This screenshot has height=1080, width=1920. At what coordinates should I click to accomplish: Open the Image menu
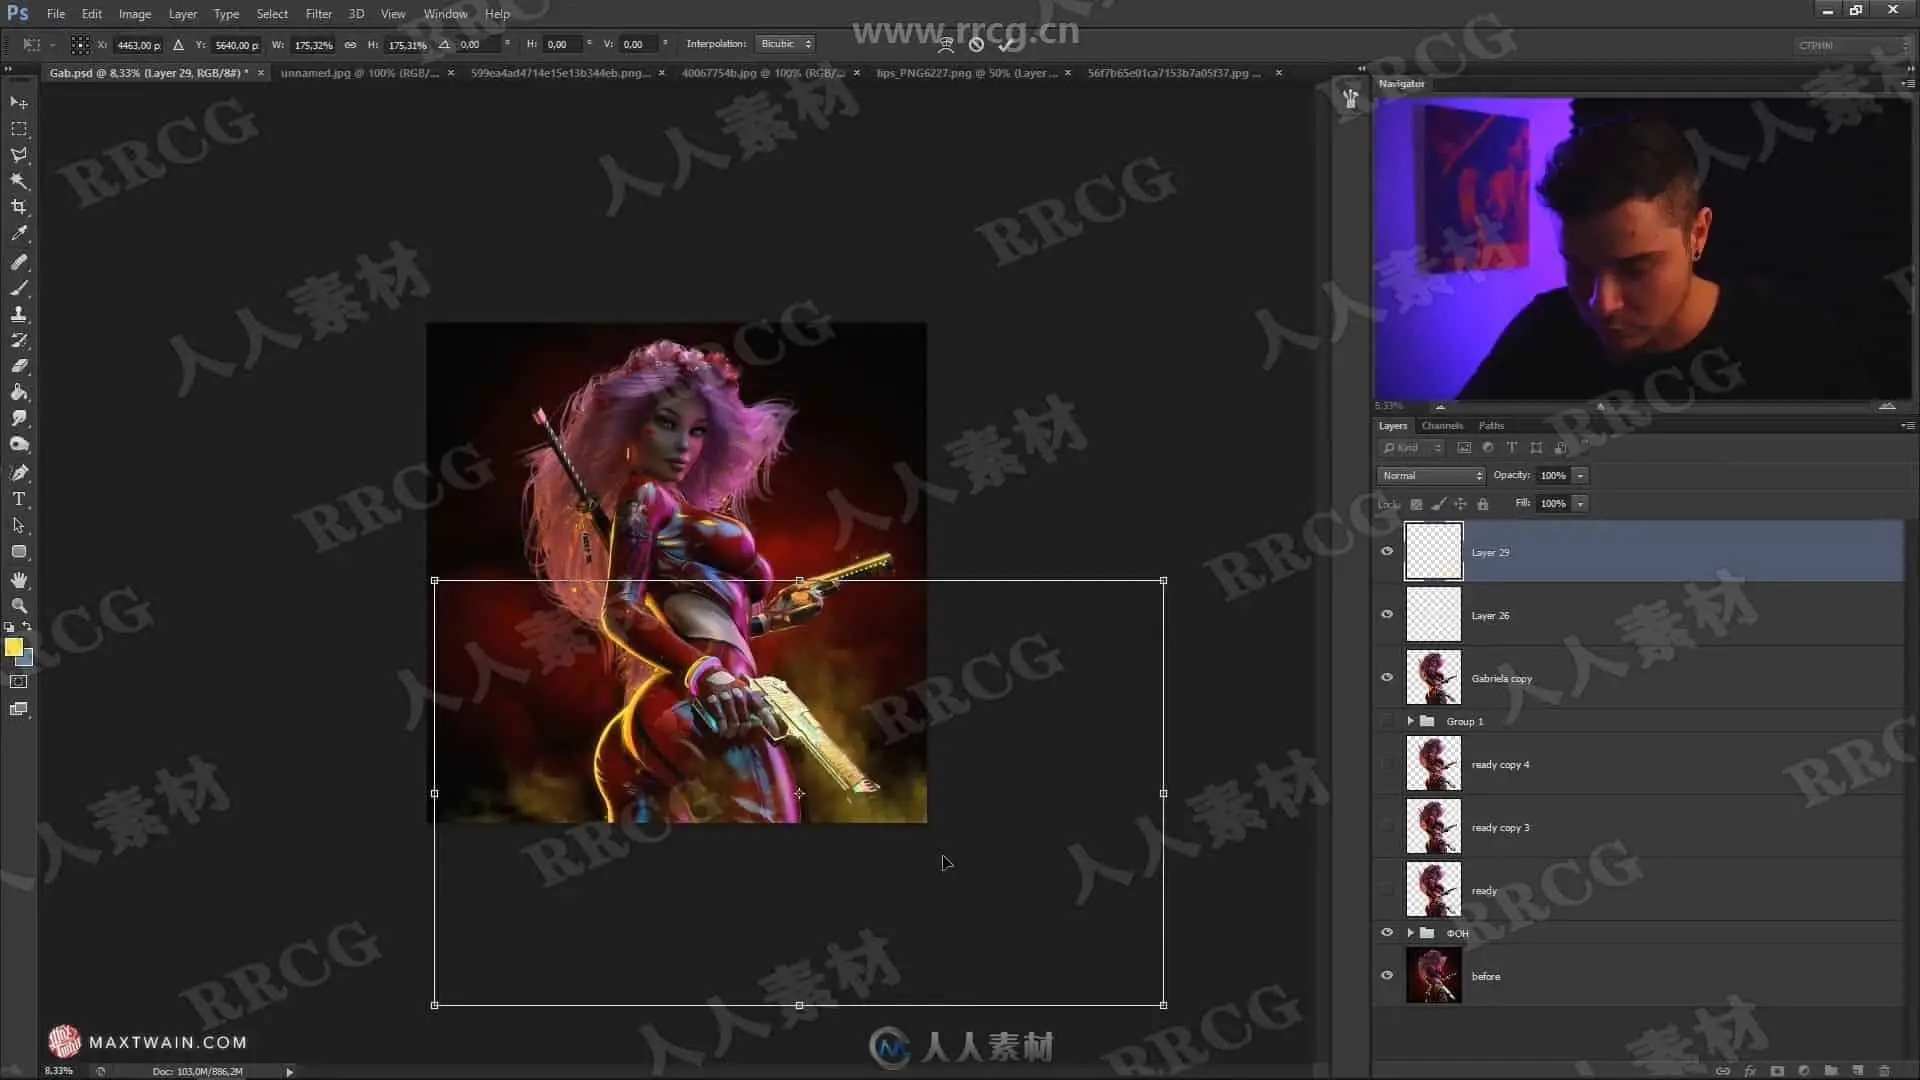coord(135,14)
